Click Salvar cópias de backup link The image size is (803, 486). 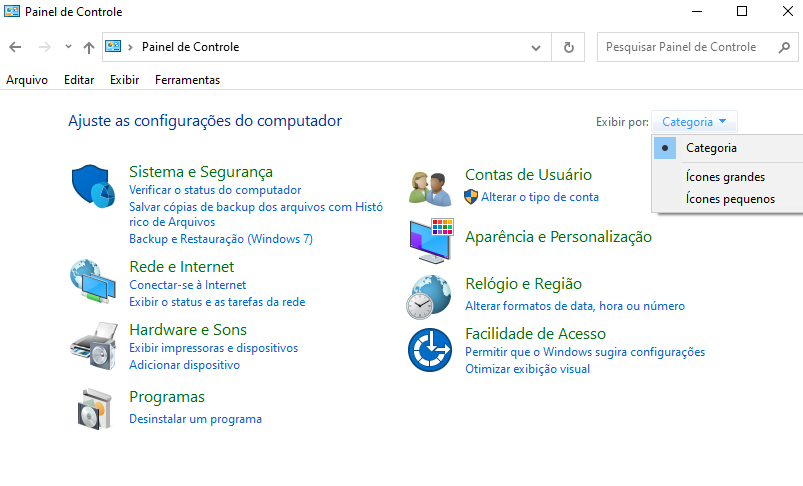tap(256, 214)
